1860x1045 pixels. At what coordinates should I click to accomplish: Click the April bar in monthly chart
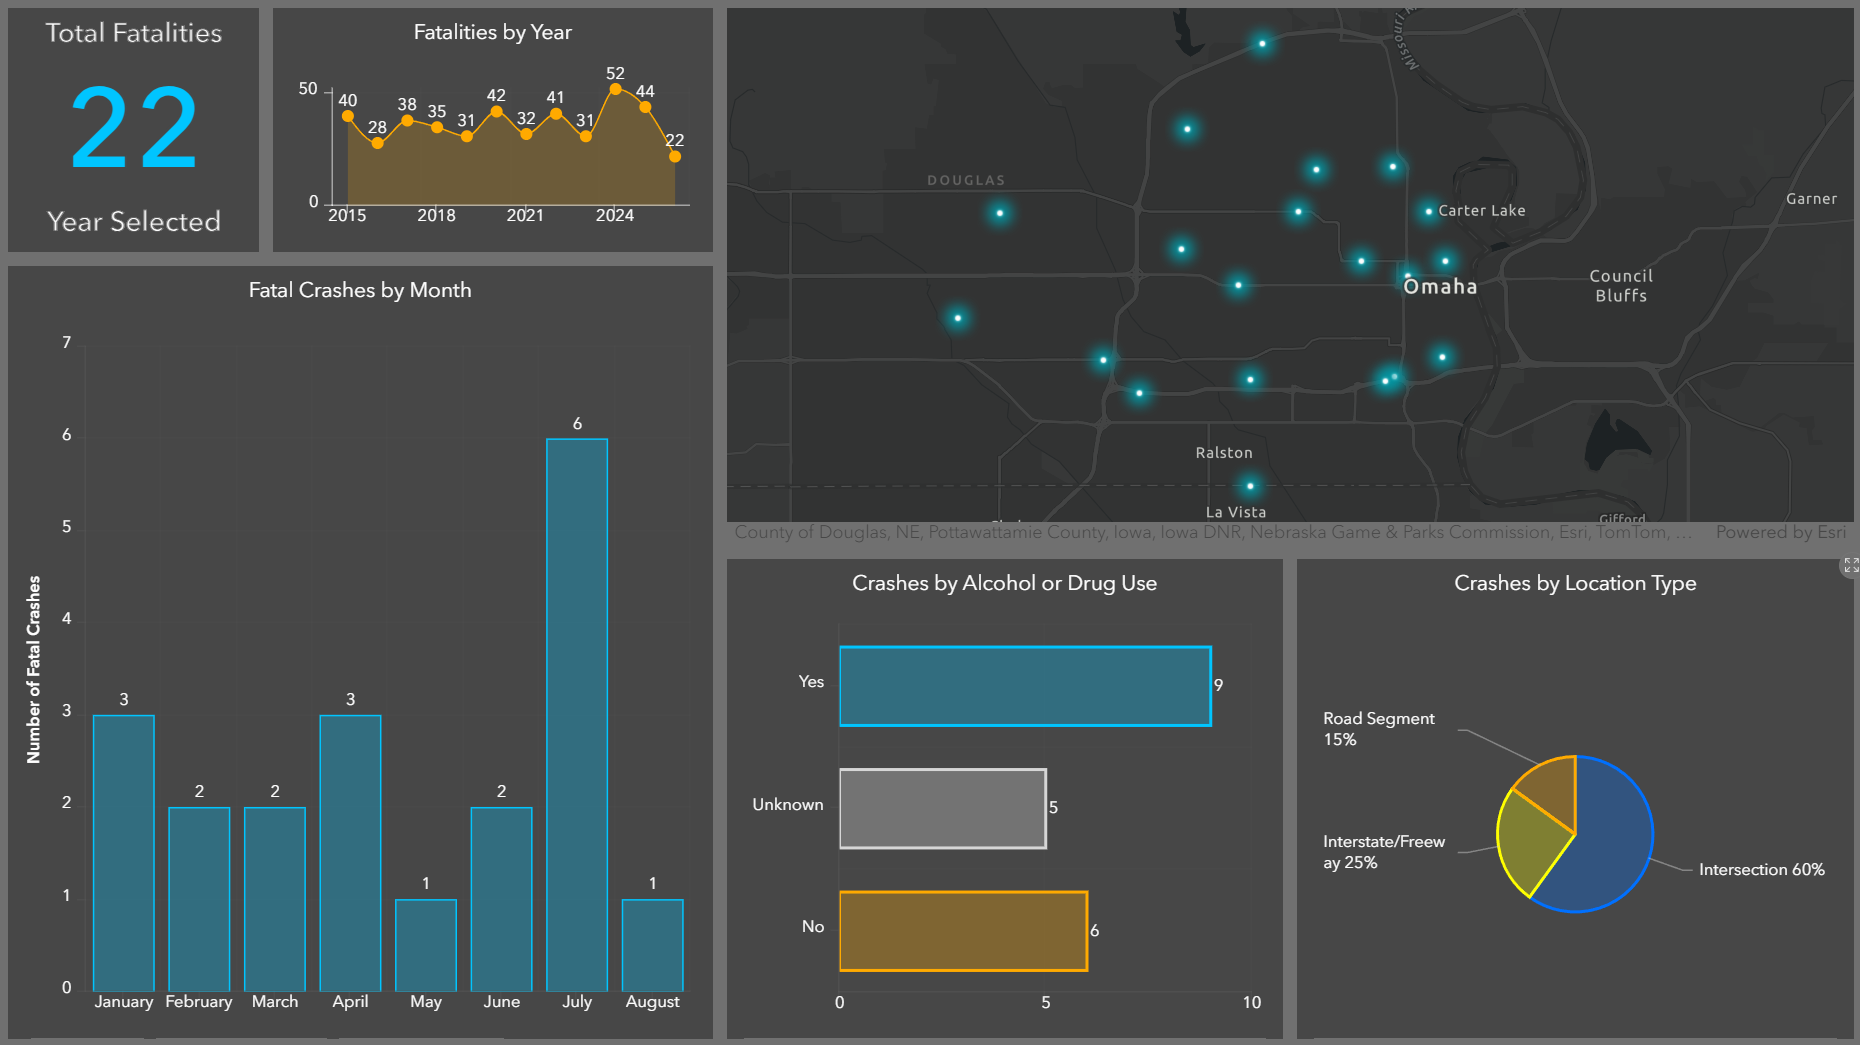pyautogui.click(x=350, y=853)
